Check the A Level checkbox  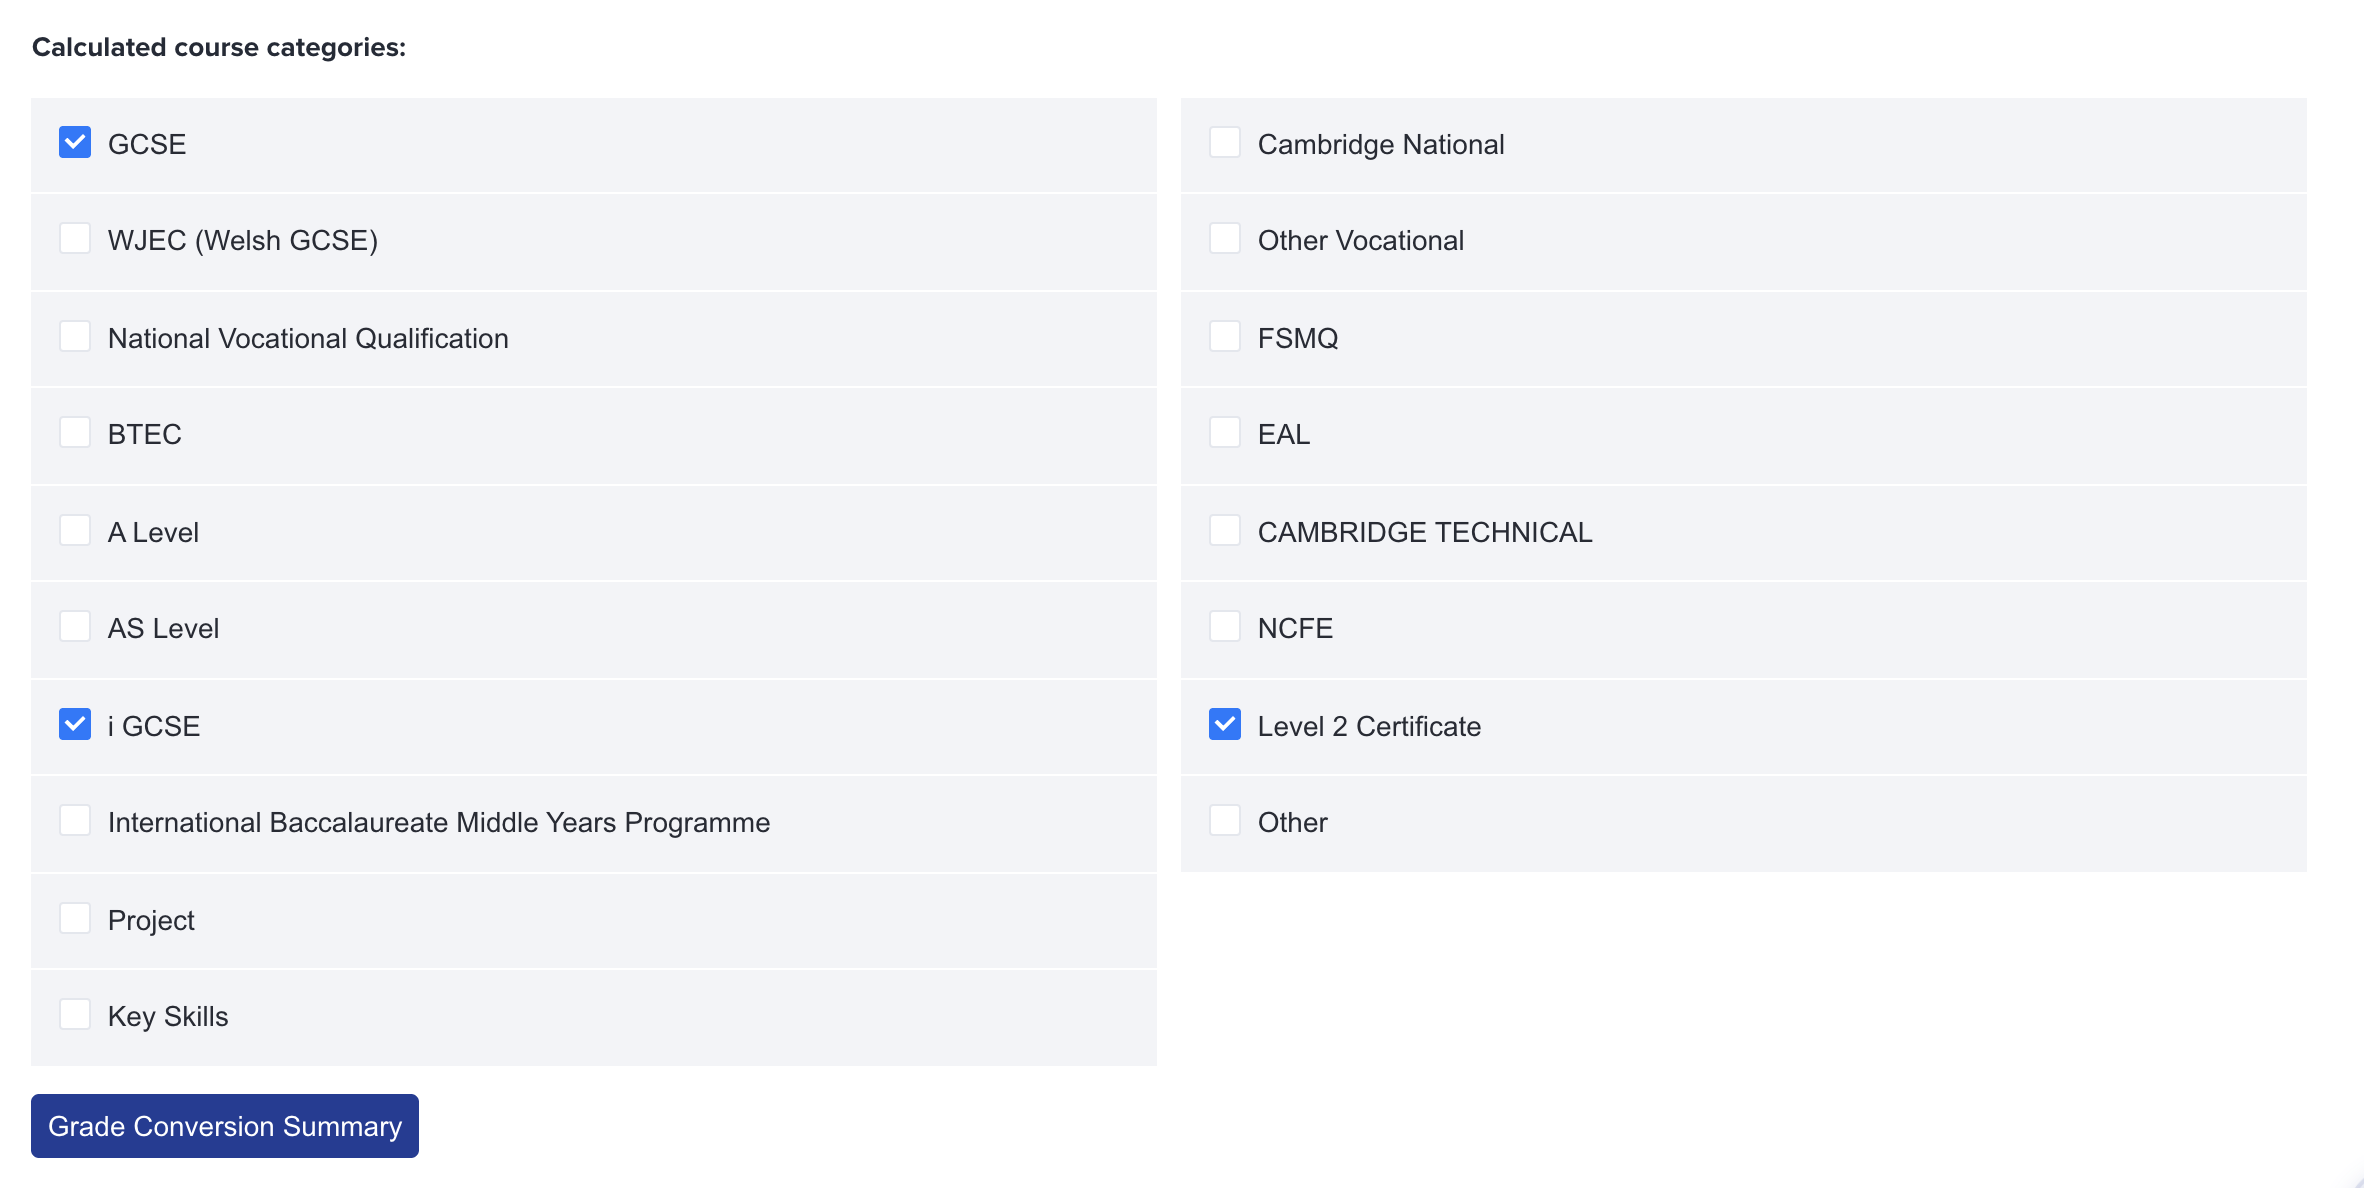point(75,530)
